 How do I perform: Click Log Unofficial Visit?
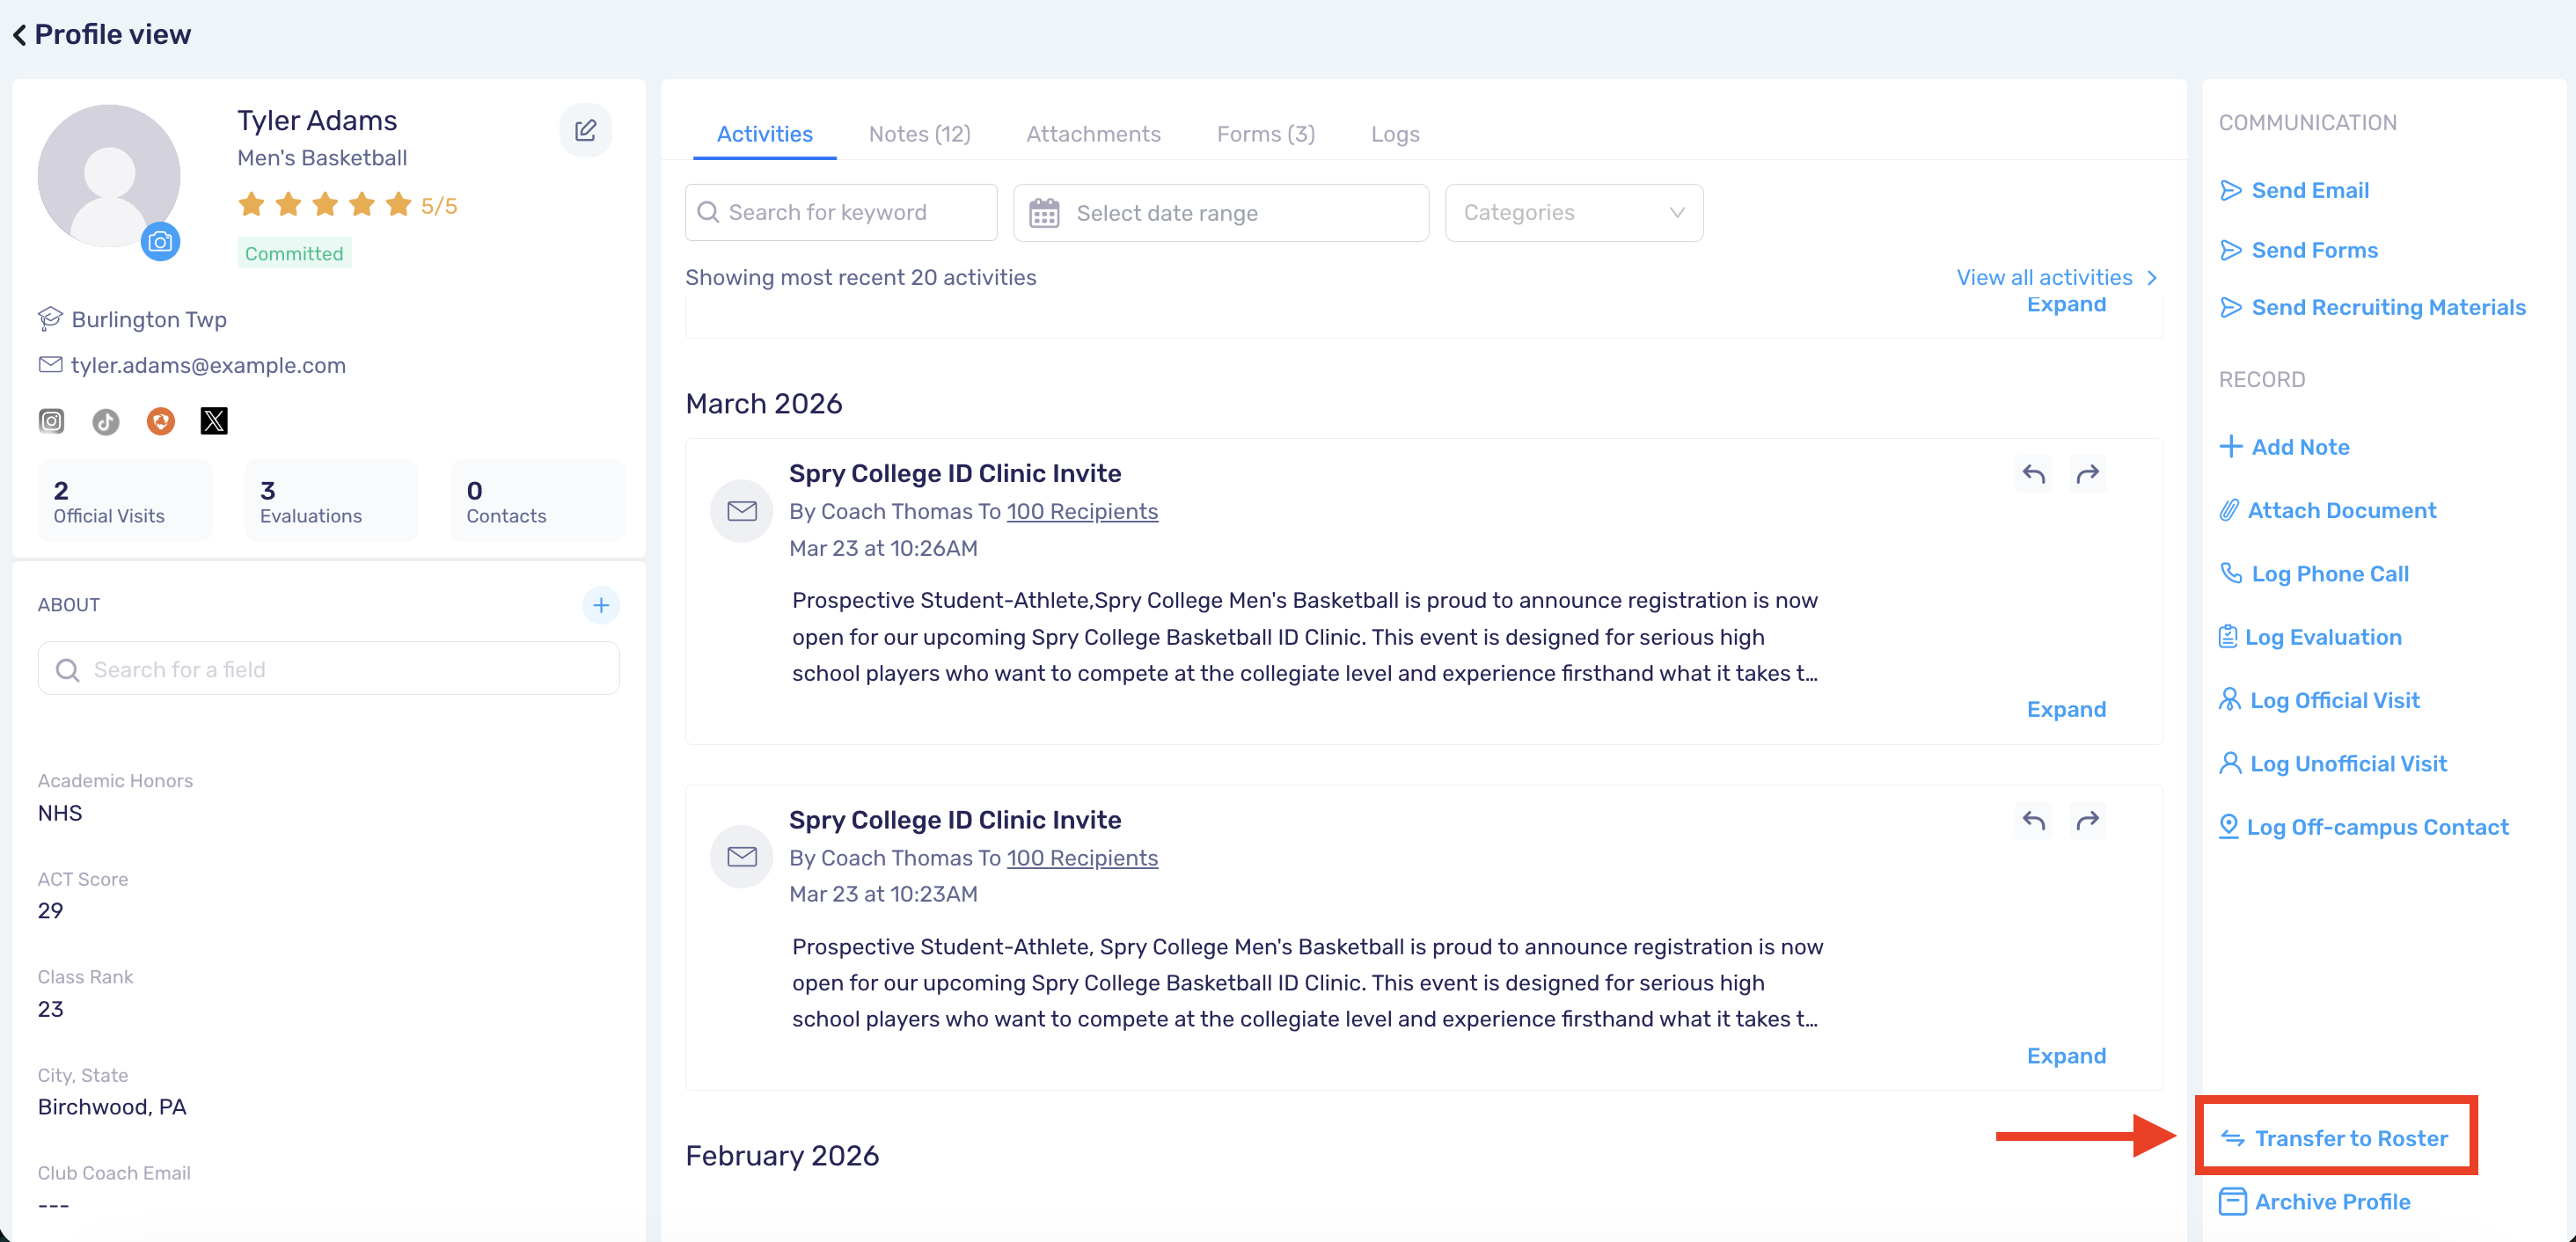coord(2333,764)
